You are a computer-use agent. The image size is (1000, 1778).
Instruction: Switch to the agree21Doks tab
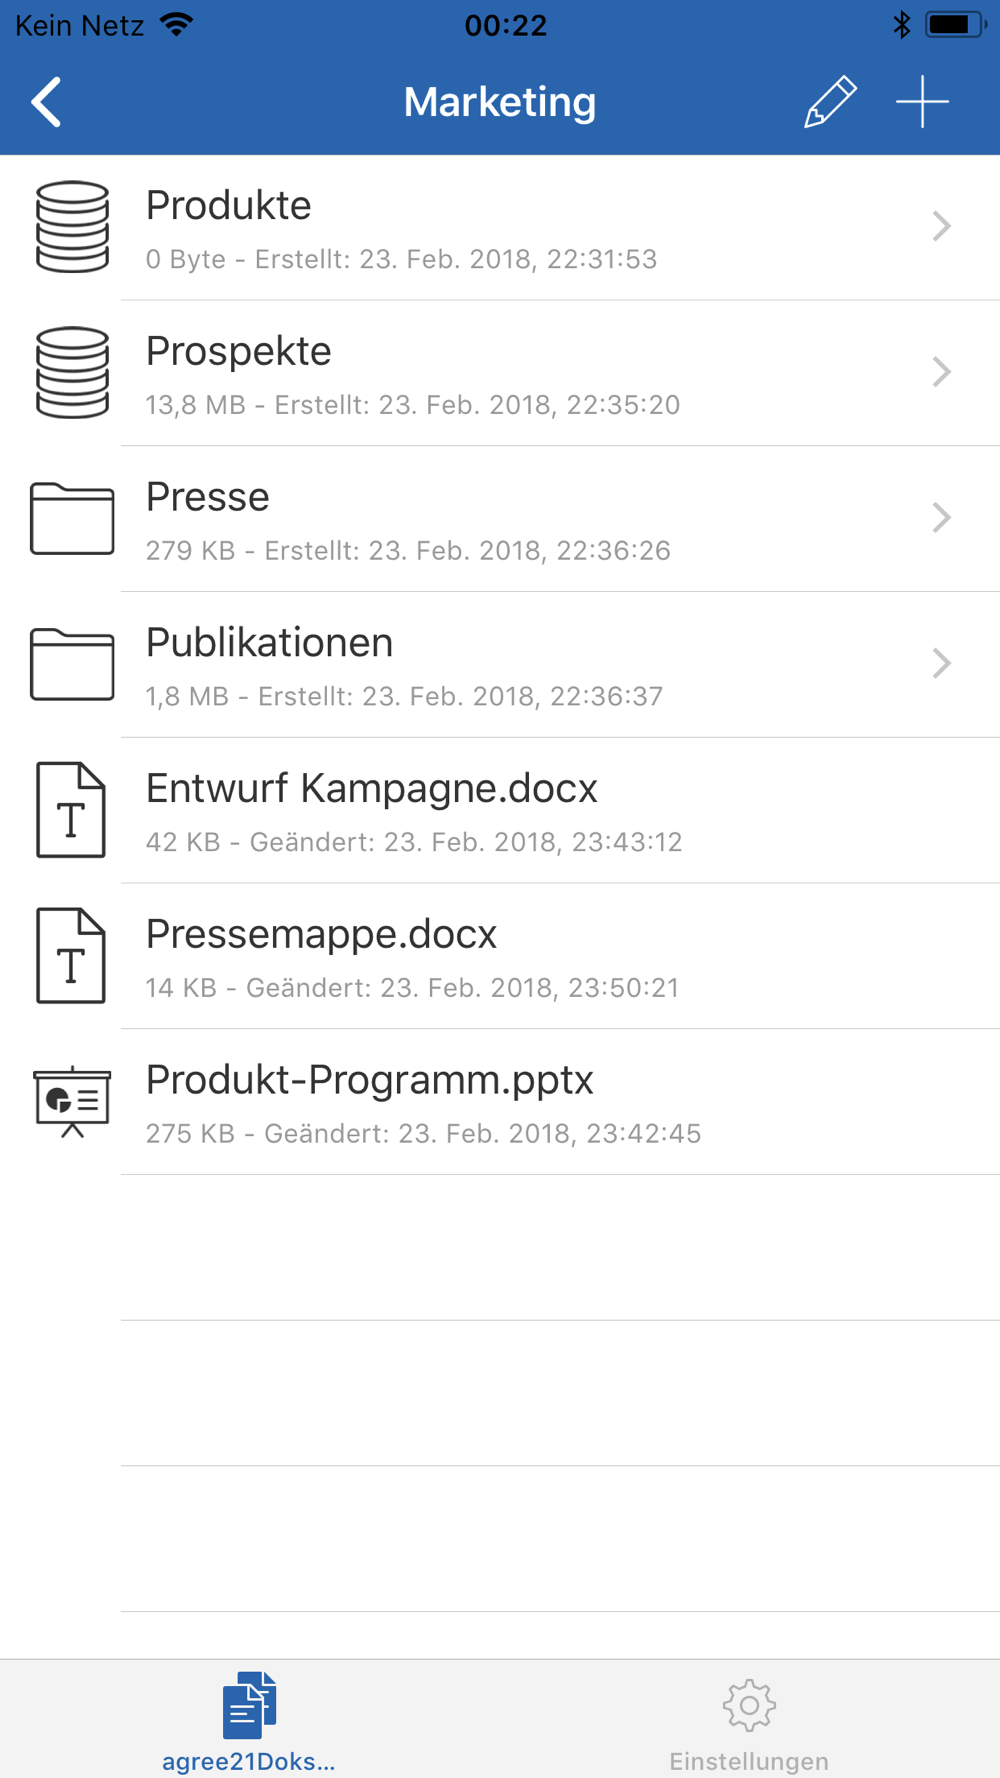click(249, 1721)
